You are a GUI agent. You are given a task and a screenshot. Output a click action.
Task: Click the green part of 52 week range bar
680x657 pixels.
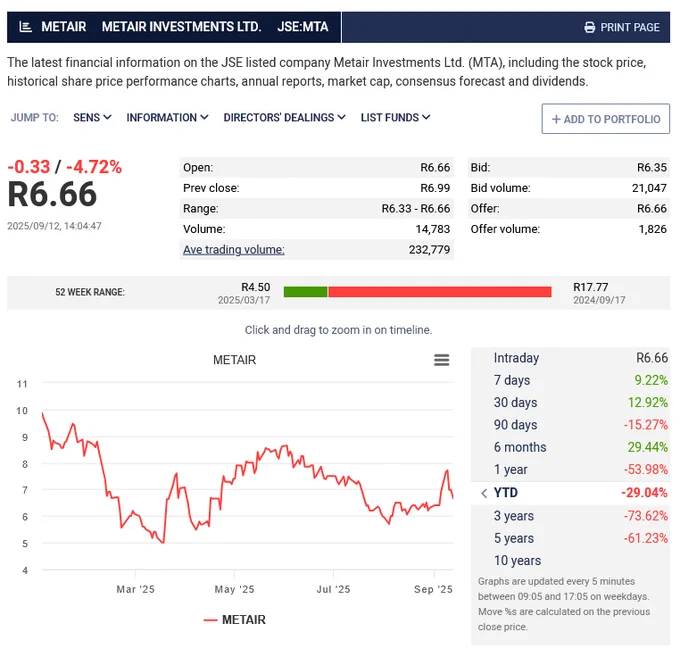305,292
